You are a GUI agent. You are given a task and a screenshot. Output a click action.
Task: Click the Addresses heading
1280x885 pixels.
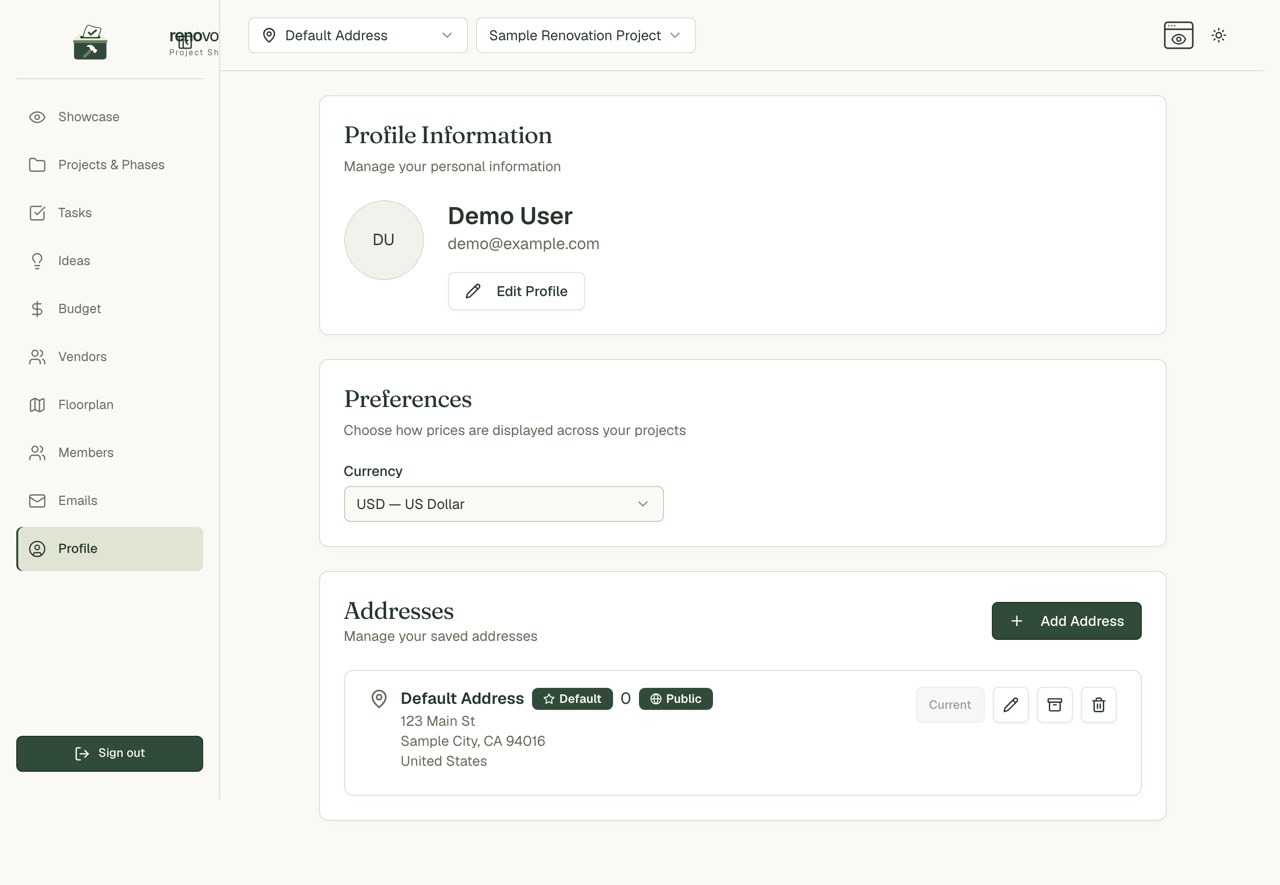(x=399, y=611)
